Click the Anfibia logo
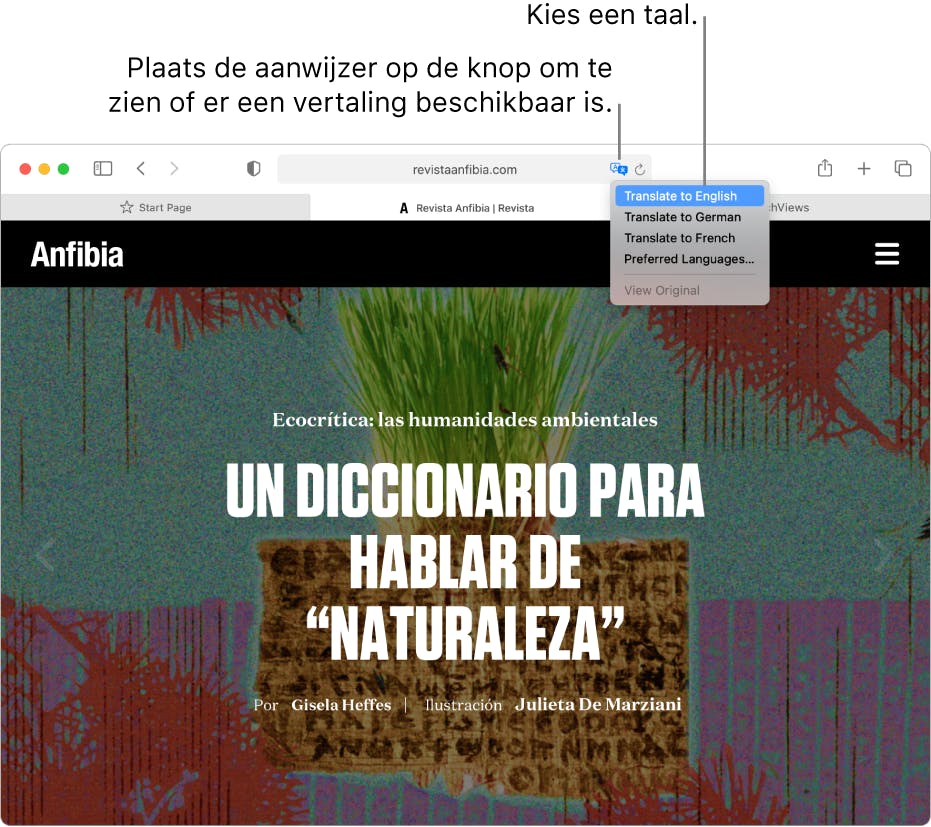931x827 pixels. [x=77, y=255]
